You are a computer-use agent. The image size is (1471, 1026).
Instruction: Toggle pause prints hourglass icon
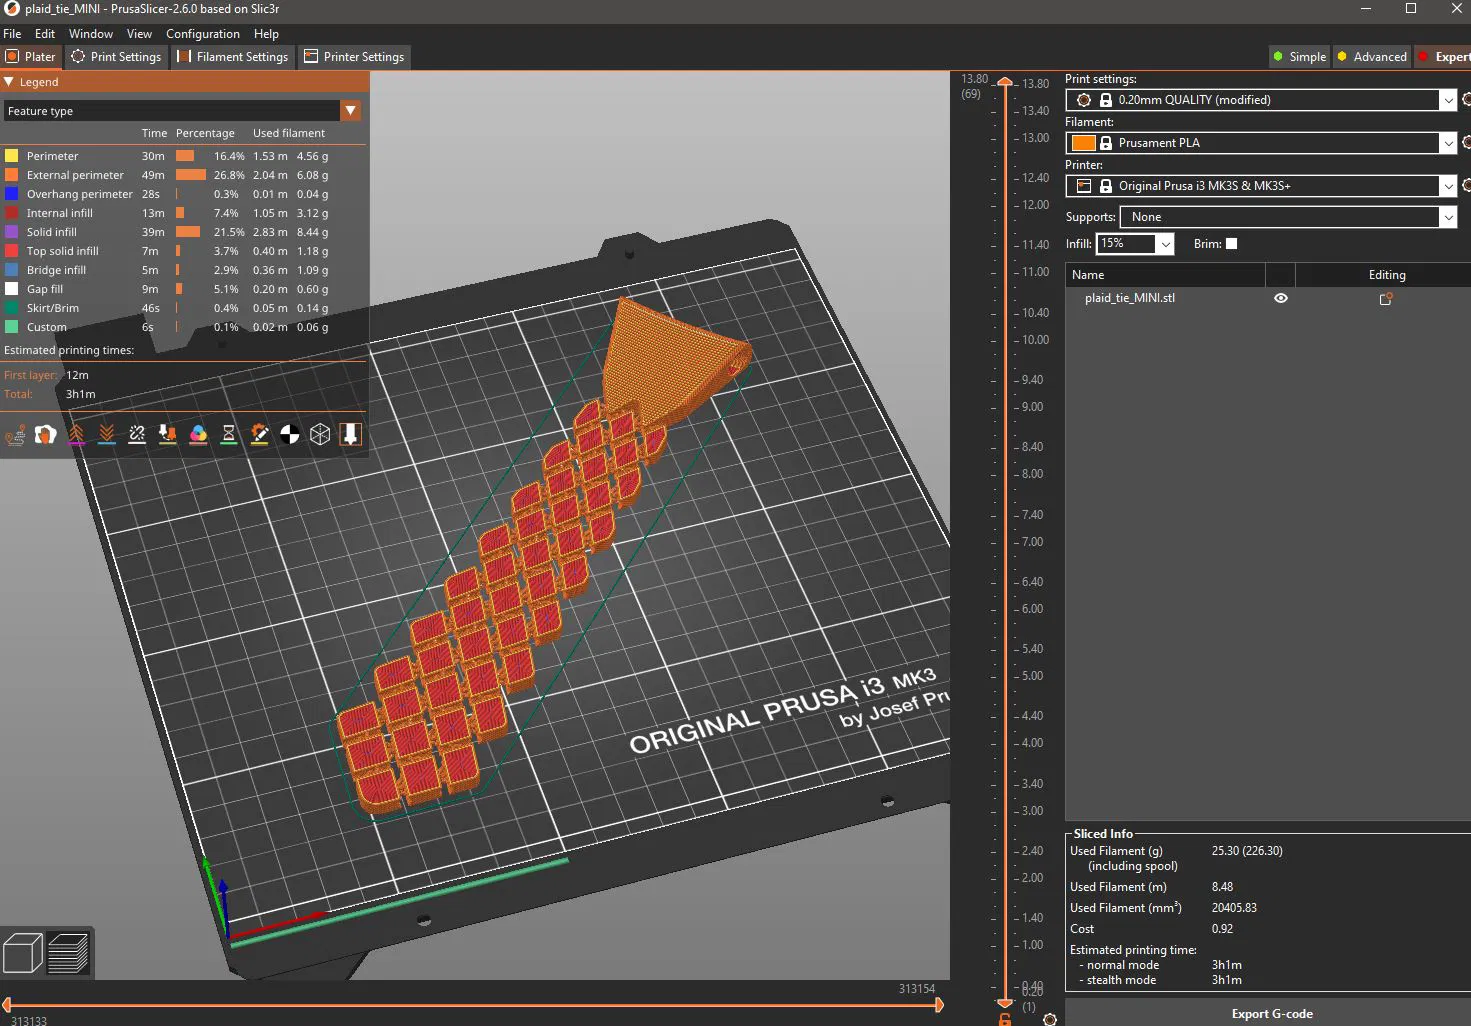[x=229, y=434]
